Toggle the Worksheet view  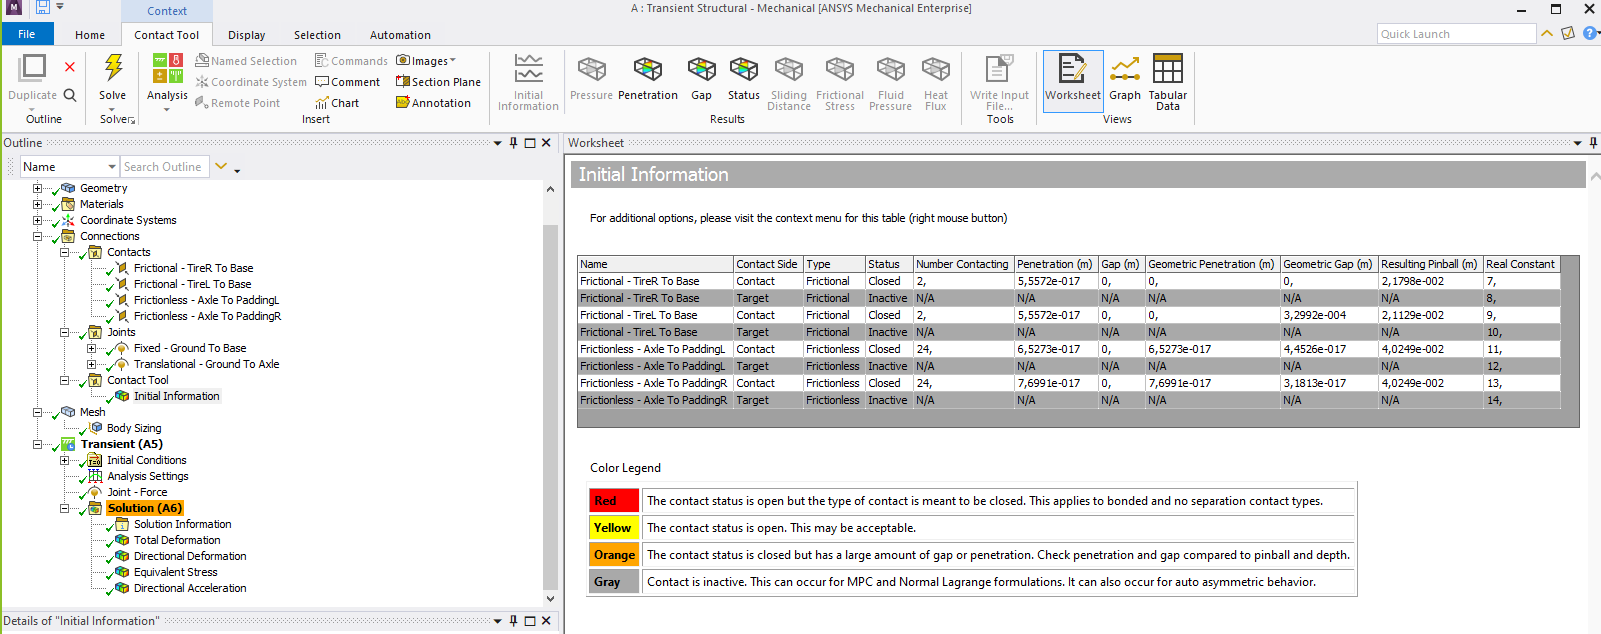[1073, 80]
